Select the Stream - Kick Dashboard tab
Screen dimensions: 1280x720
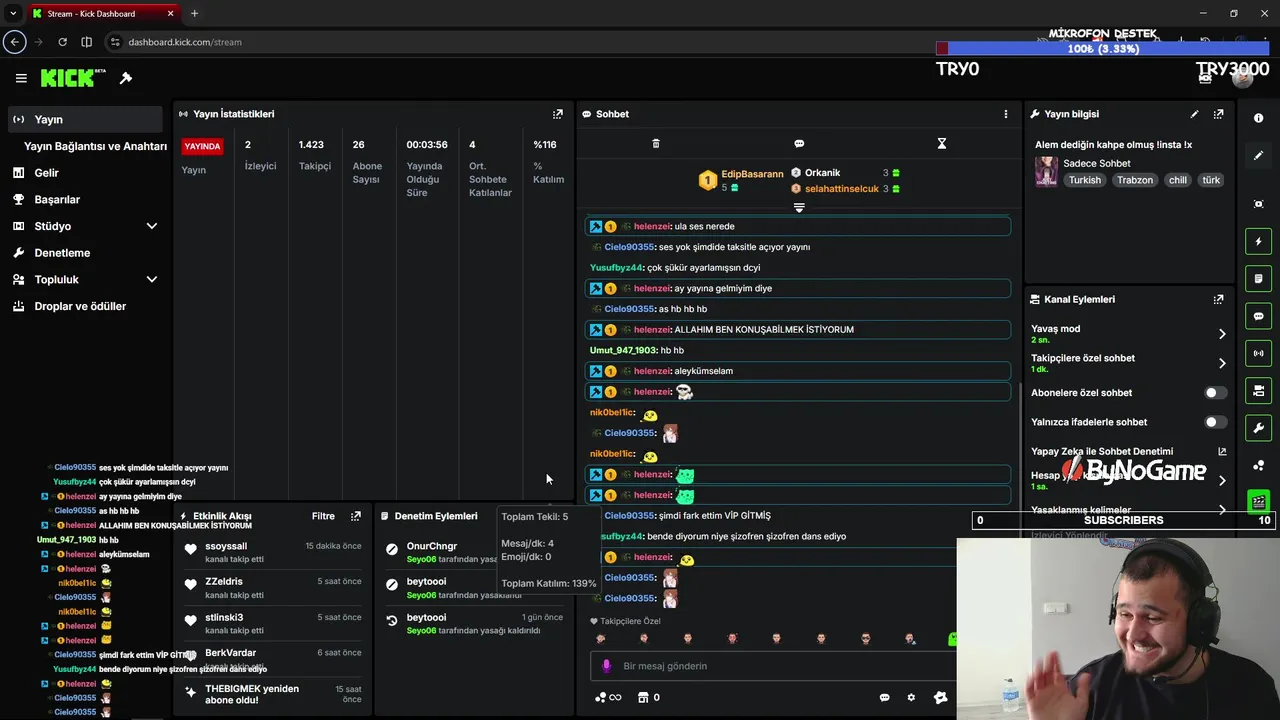102,13
